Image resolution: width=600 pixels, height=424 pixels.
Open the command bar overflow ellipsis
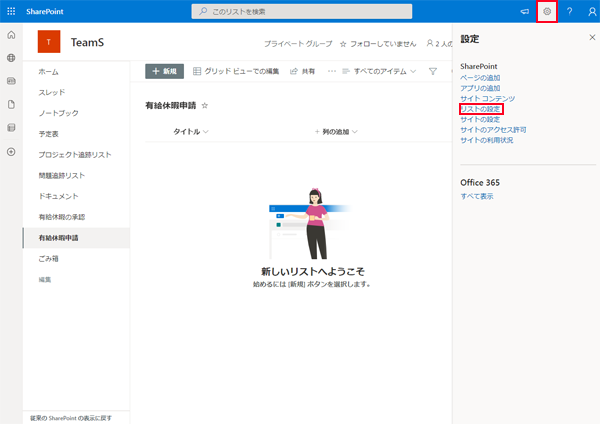click(332, 71)
